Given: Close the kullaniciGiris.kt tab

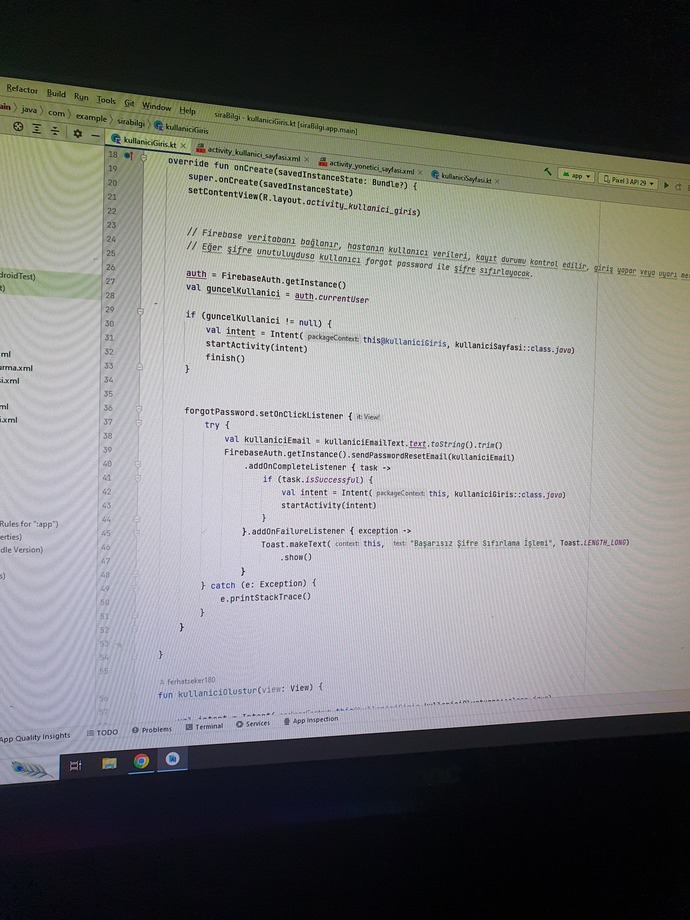Looking at the screenshot, I should (183, 145).
